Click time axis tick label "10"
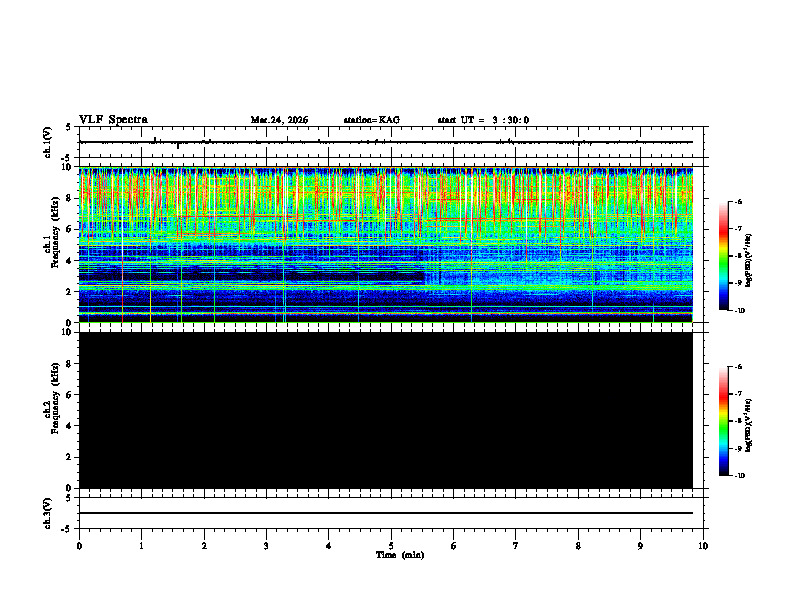Screen dimensions: 792x612 (703, 546)
